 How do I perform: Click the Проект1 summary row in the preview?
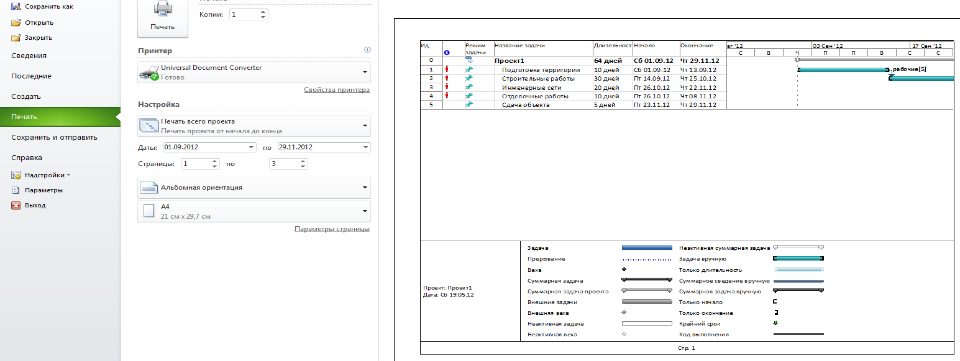pos(573,61)
